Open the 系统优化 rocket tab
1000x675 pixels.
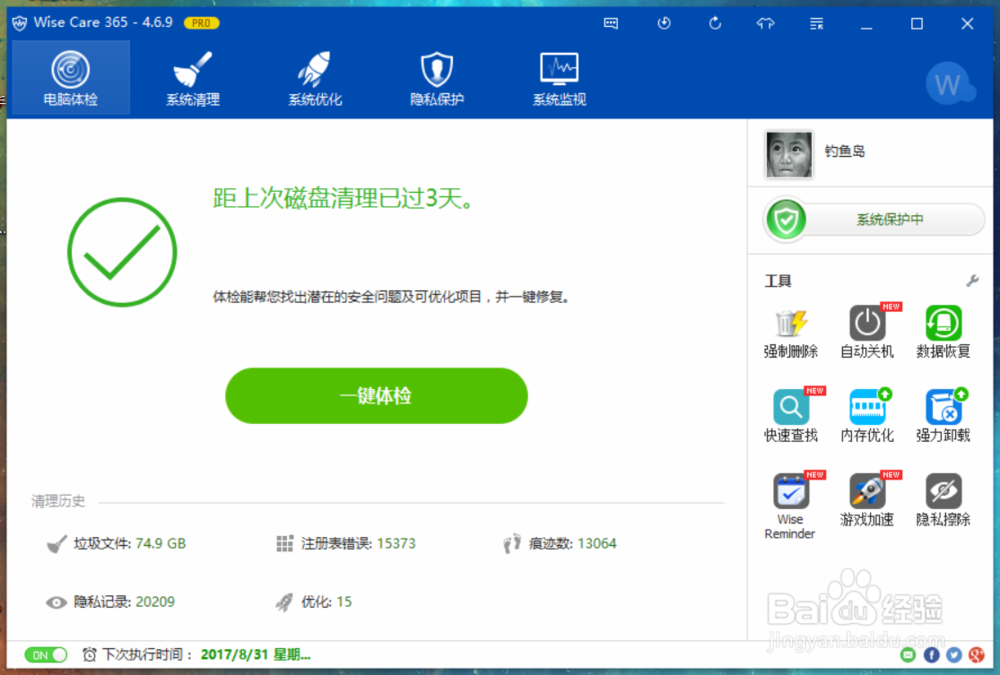315,78
